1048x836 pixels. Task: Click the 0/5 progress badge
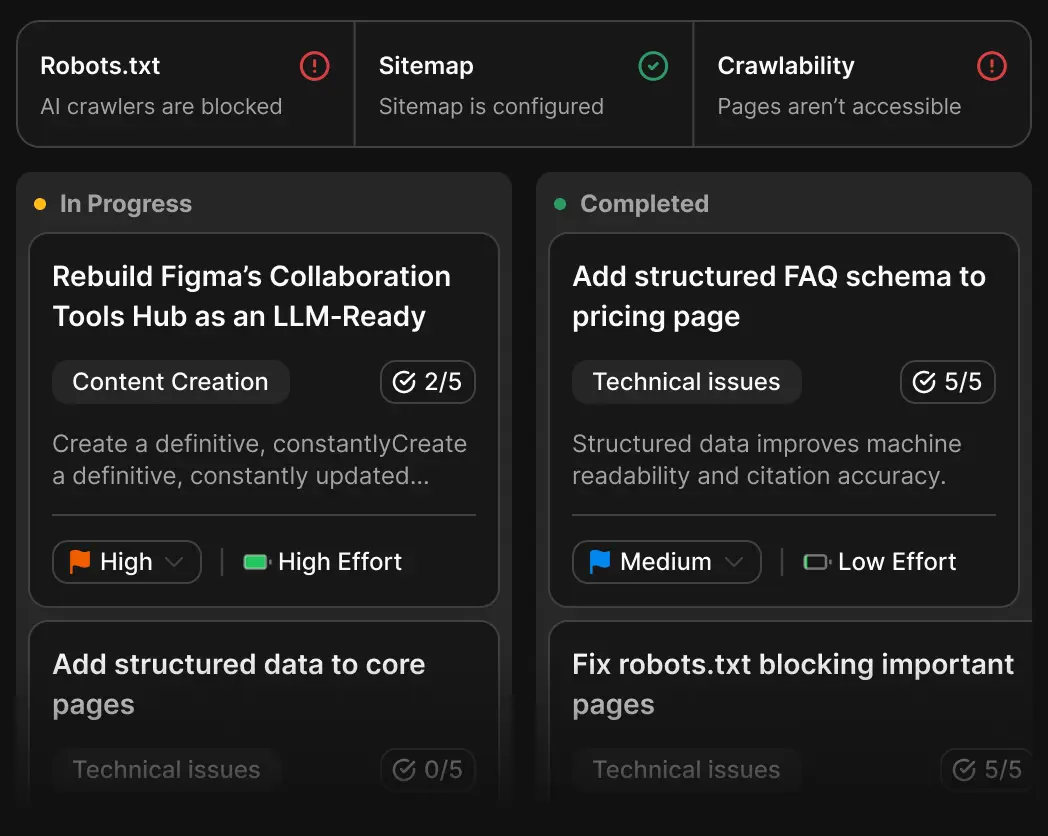click(428, 769)
